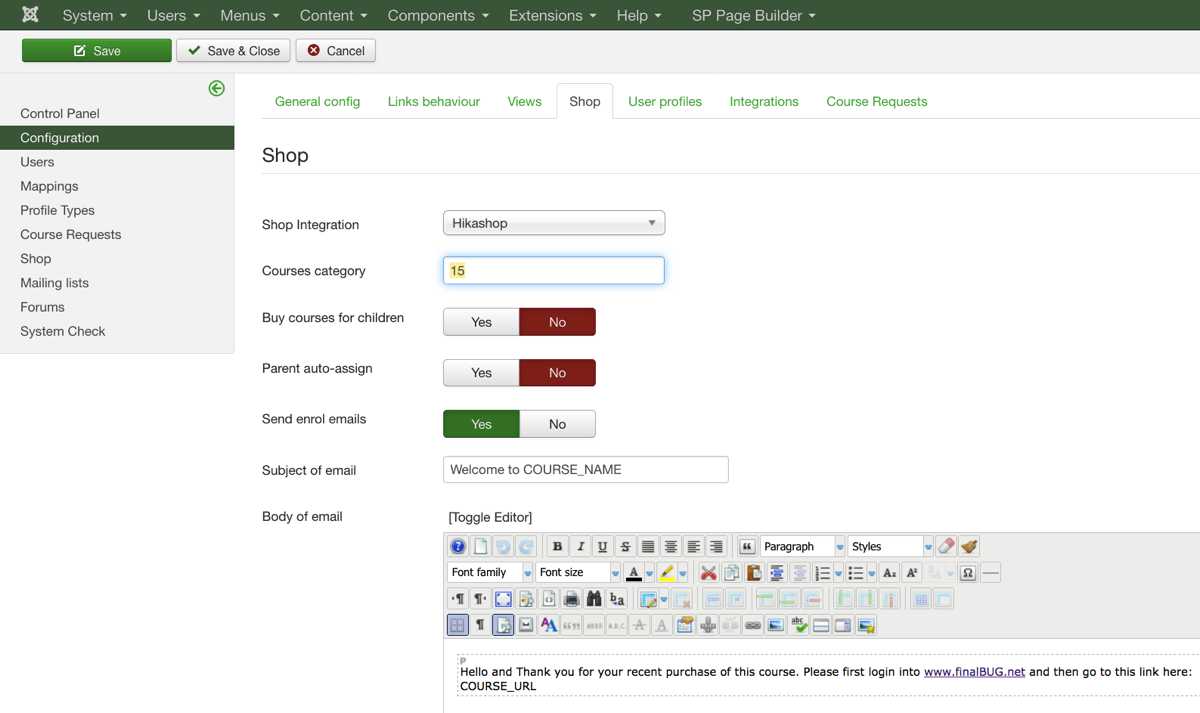The width and height of the screenshot is (1200, 713).
Task: Click the Subject of email text field
Action: 585,469
